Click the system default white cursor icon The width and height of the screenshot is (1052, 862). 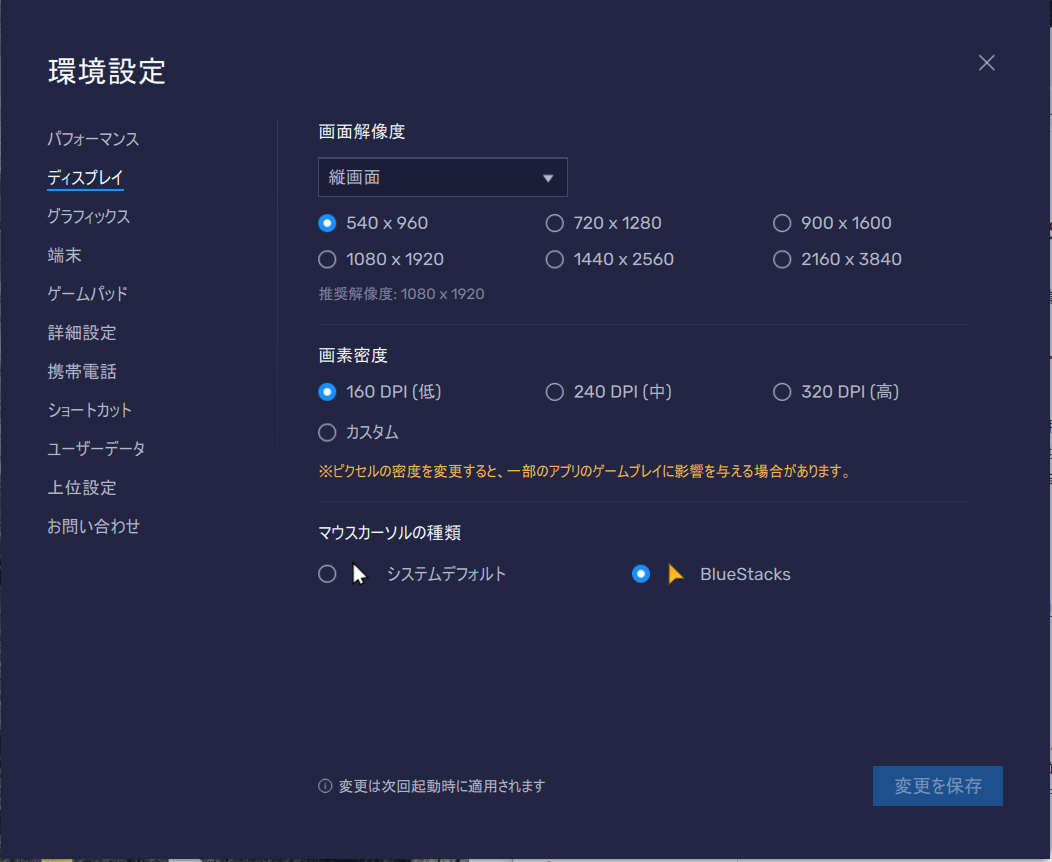[360, 574]
